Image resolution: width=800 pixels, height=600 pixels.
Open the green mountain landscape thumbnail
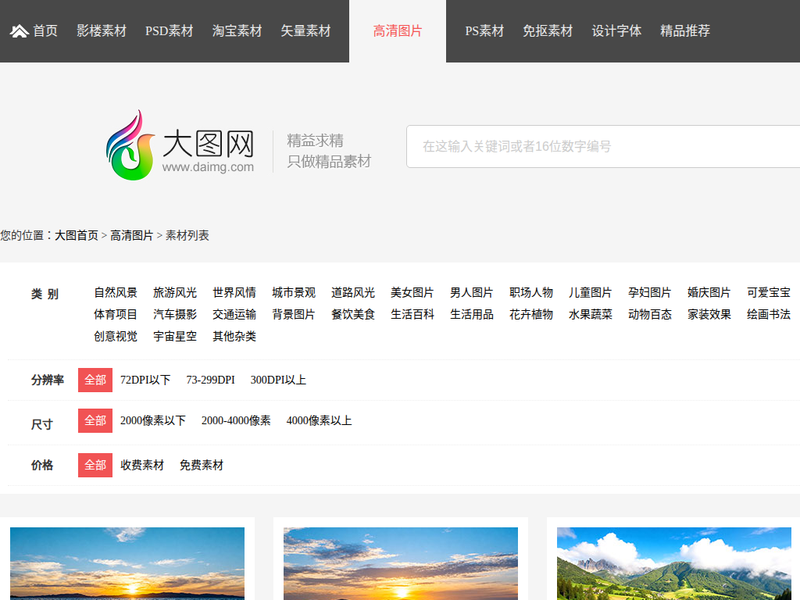674,563
